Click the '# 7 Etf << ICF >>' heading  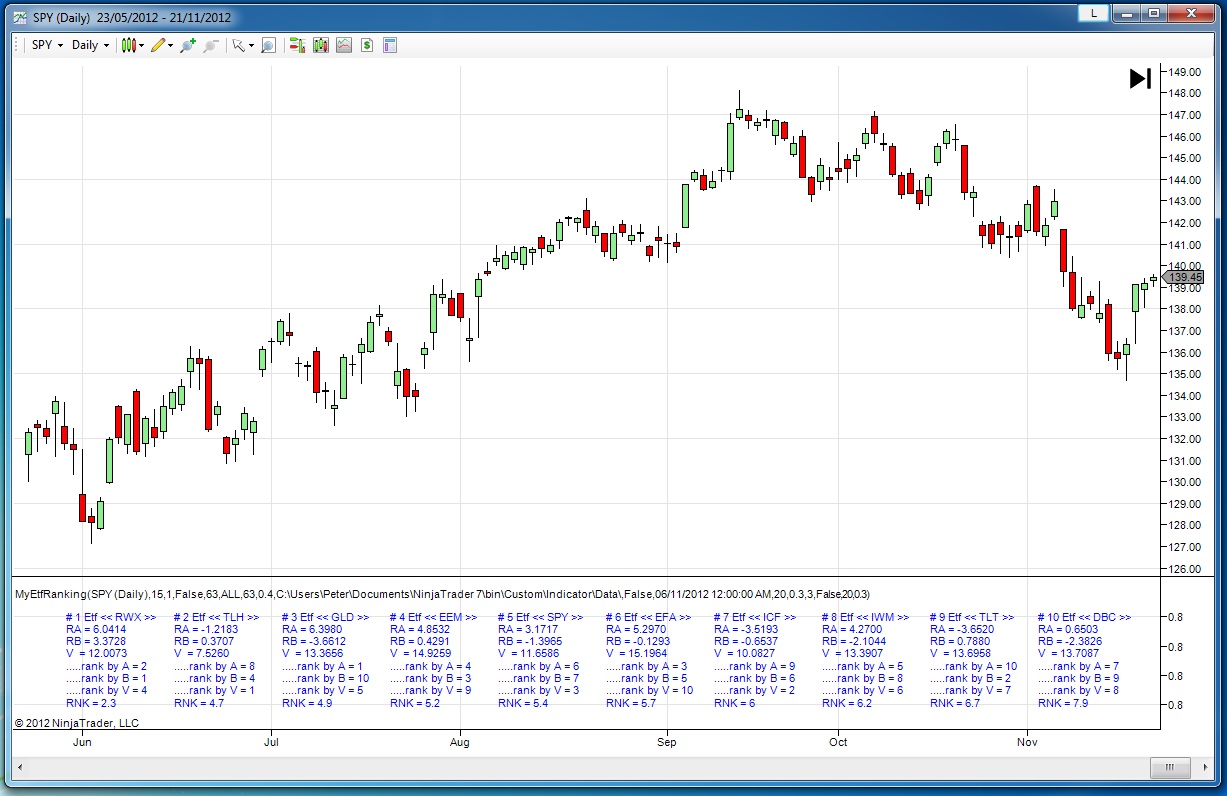pos(755,617)
